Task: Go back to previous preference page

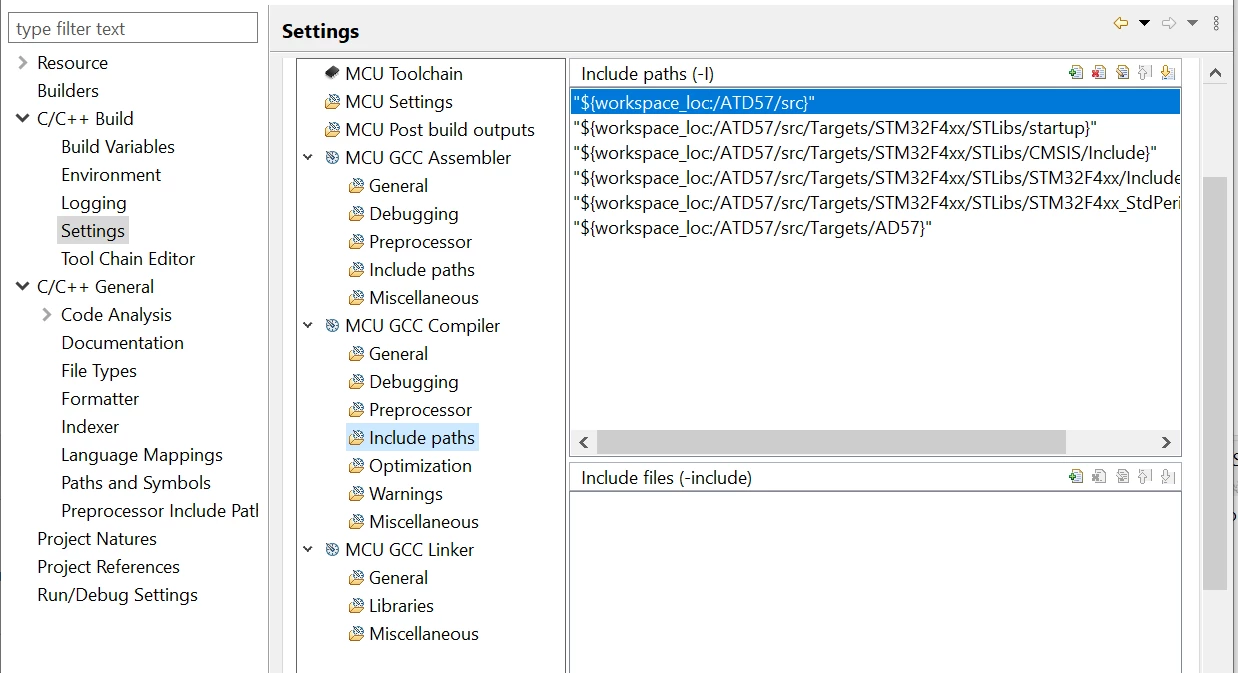Action: pyautogui.click(x=1121, y=23)
